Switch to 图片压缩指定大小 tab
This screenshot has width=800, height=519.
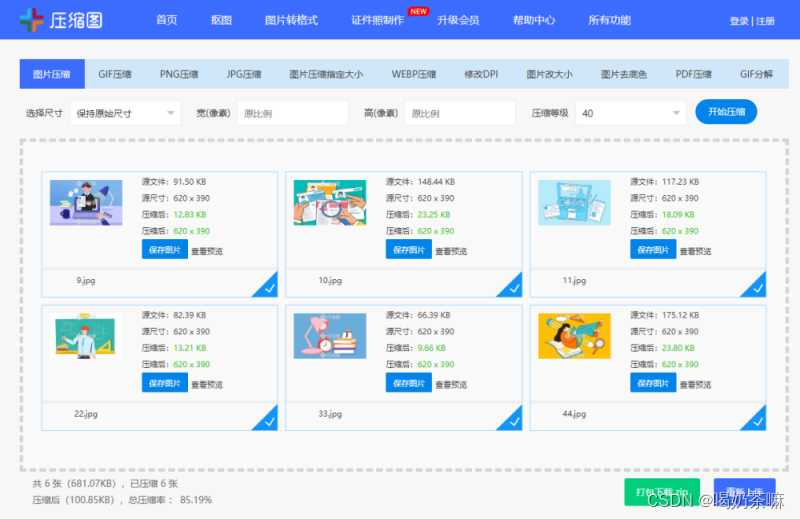click(x=327, y=74)
